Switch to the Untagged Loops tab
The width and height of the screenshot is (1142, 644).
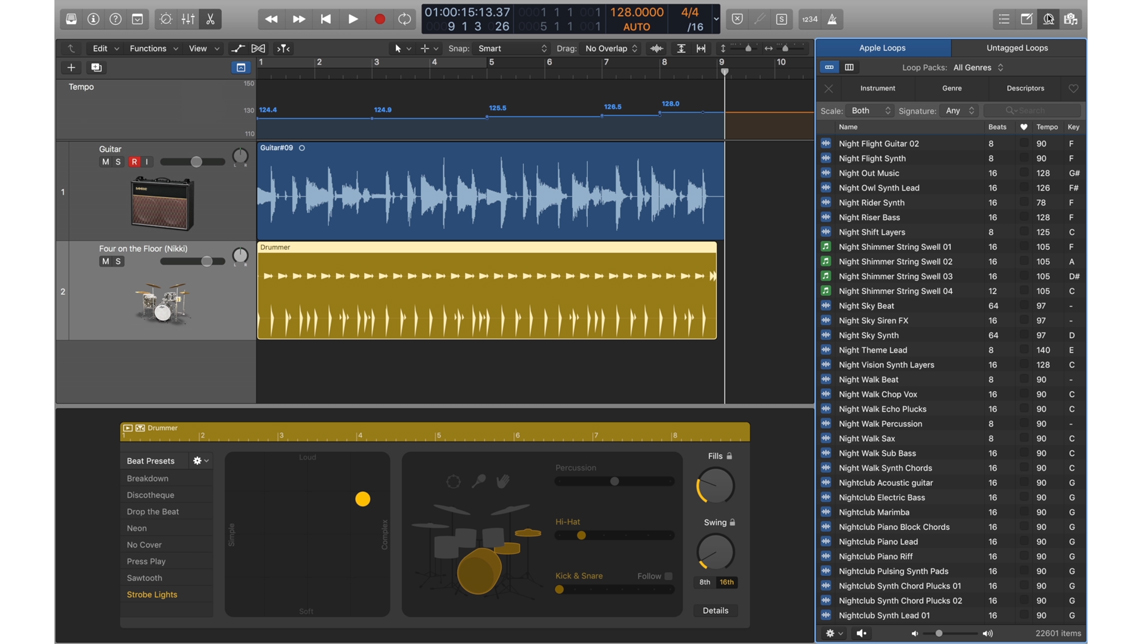(x=1017, y=48)
